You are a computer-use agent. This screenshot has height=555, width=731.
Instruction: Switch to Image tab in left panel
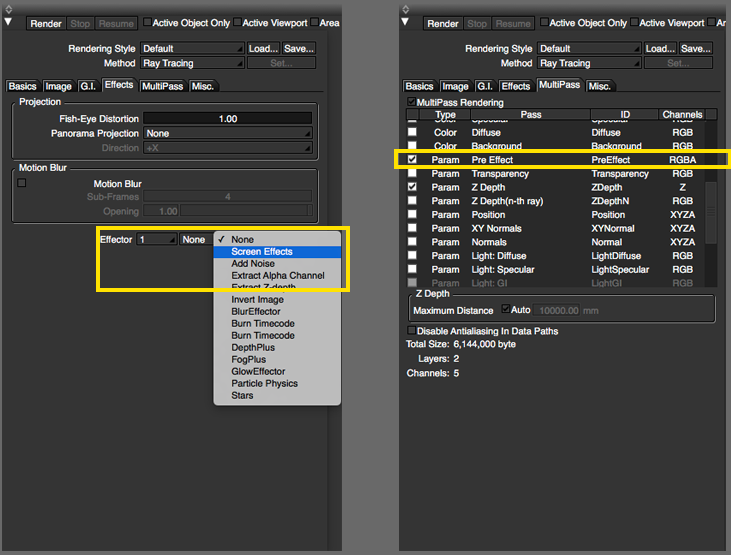(58, 86)
